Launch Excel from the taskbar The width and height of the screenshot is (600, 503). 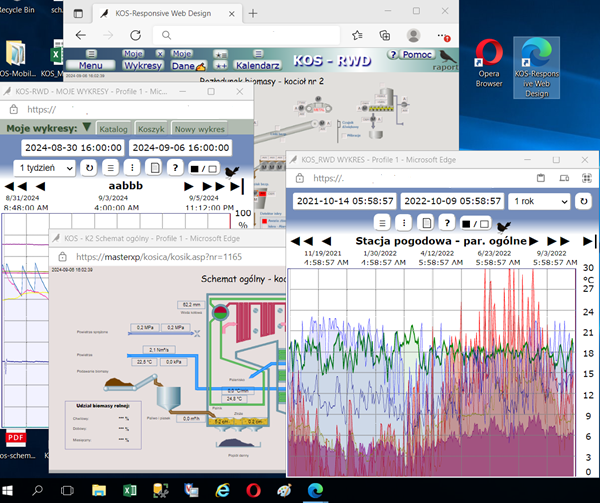tap(130, 489)
